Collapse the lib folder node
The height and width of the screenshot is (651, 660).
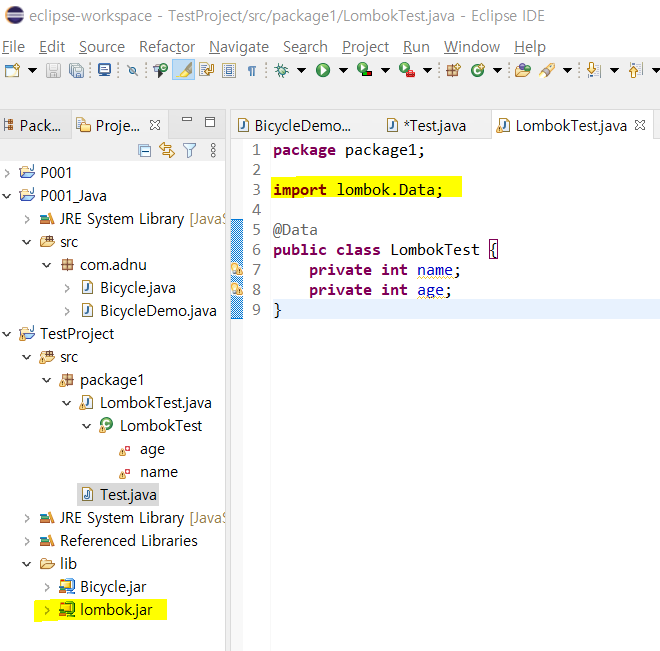[x=27, y=563]
